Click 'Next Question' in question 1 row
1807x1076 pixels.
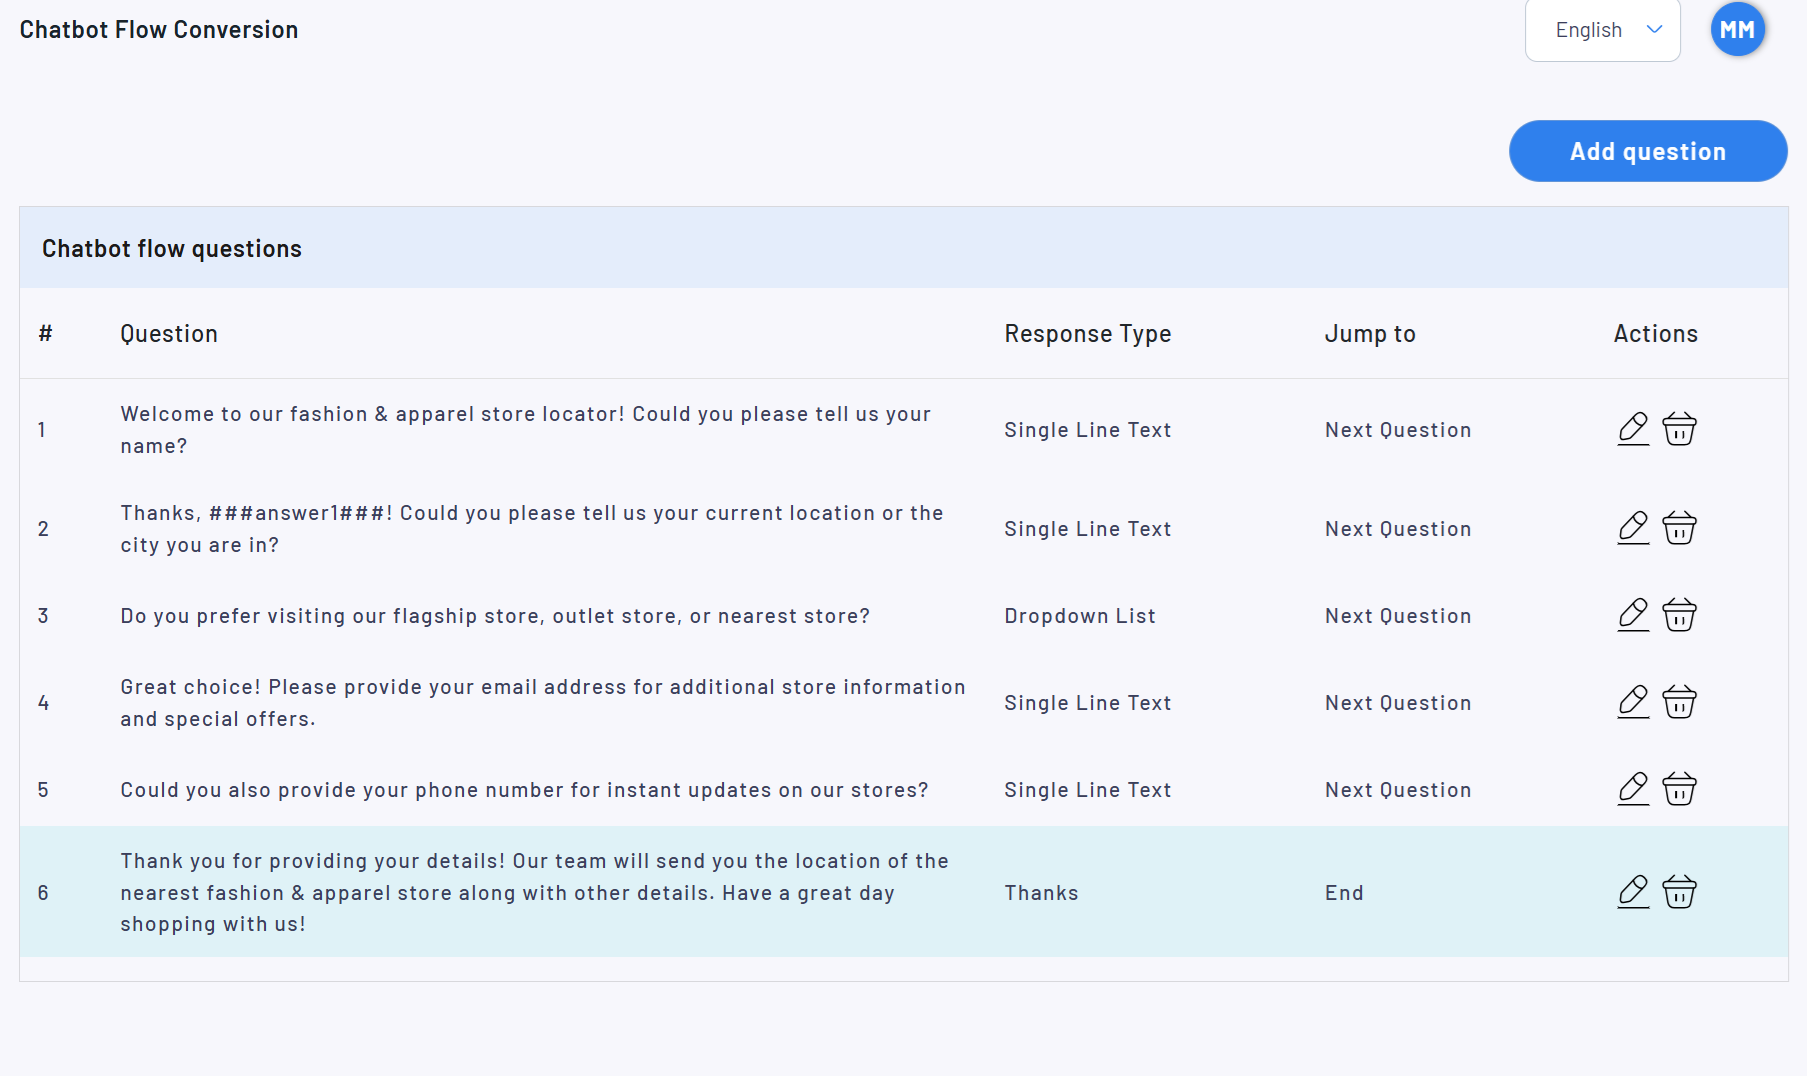click(1398, 430)
